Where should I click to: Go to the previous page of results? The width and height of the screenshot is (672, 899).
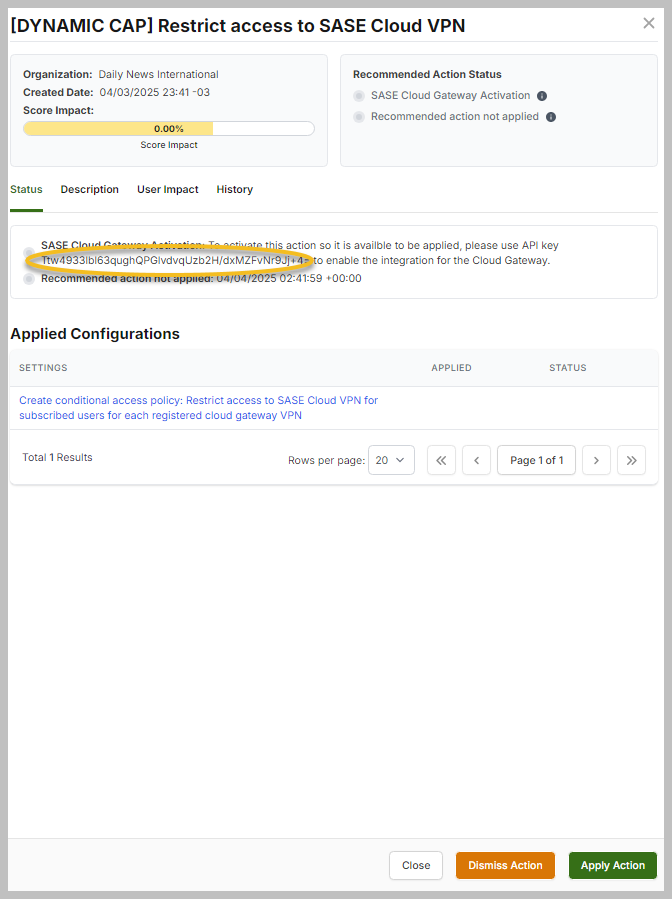click(x=476, y=460)
